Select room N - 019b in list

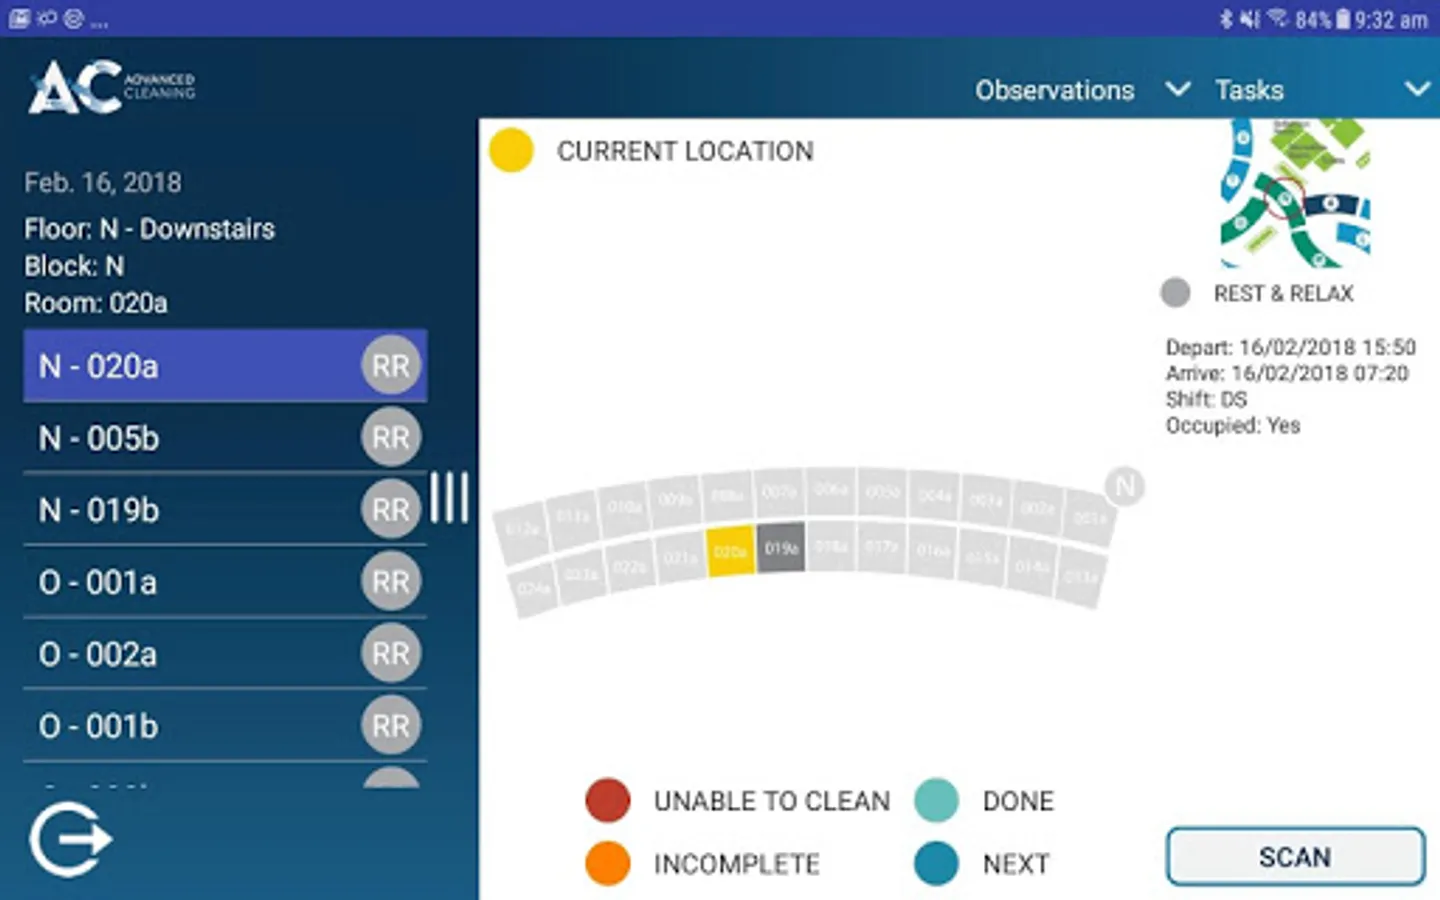198,510
